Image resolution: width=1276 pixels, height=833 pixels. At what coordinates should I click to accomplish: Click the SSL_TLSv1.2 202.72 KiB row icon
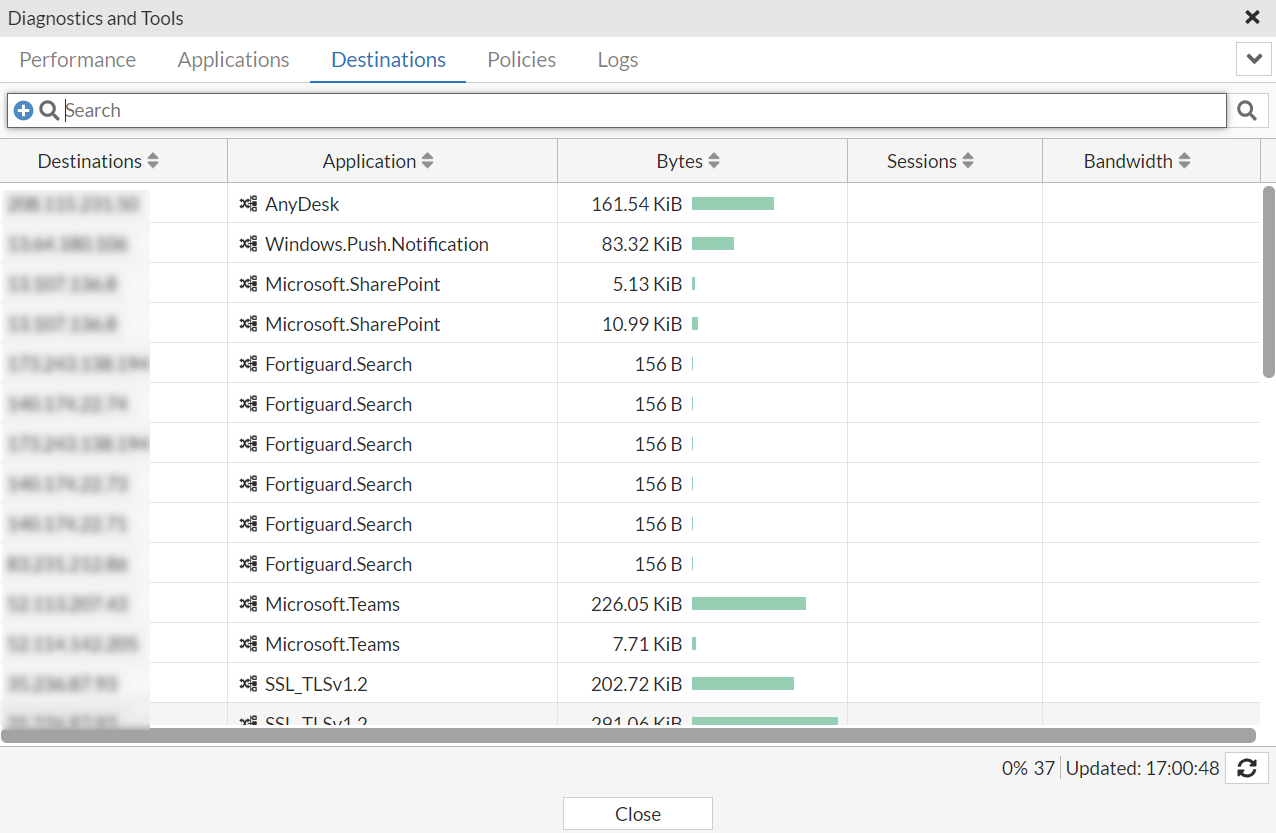point(249,684)
